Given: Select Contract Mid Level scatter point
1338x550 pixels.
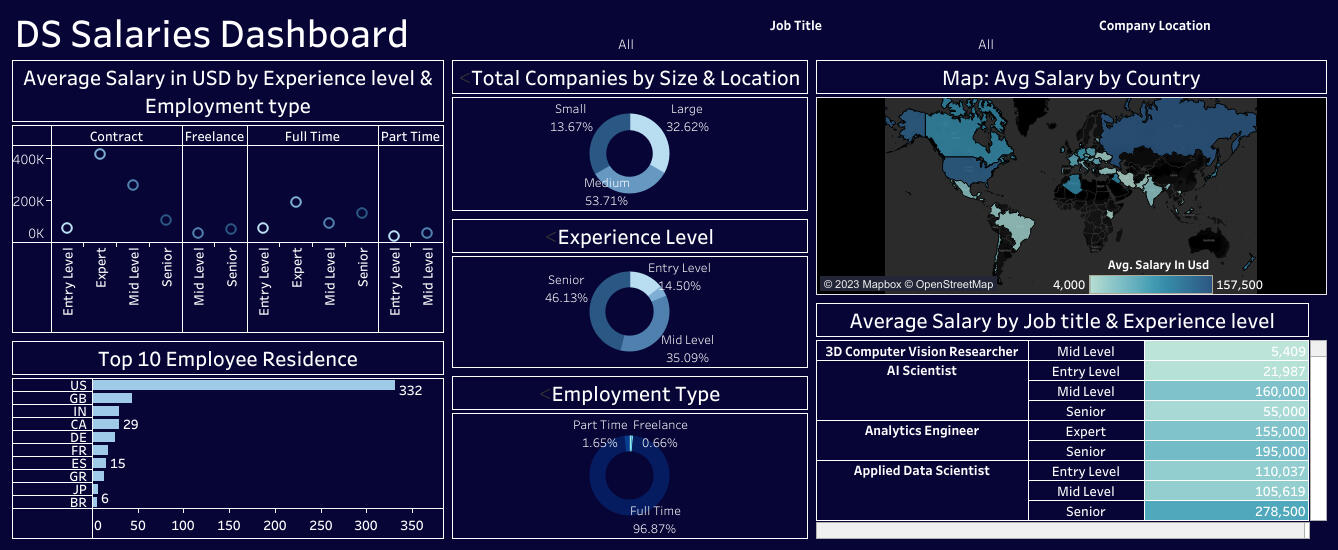Looking at the screenshot, I should (x=133, y=185).
